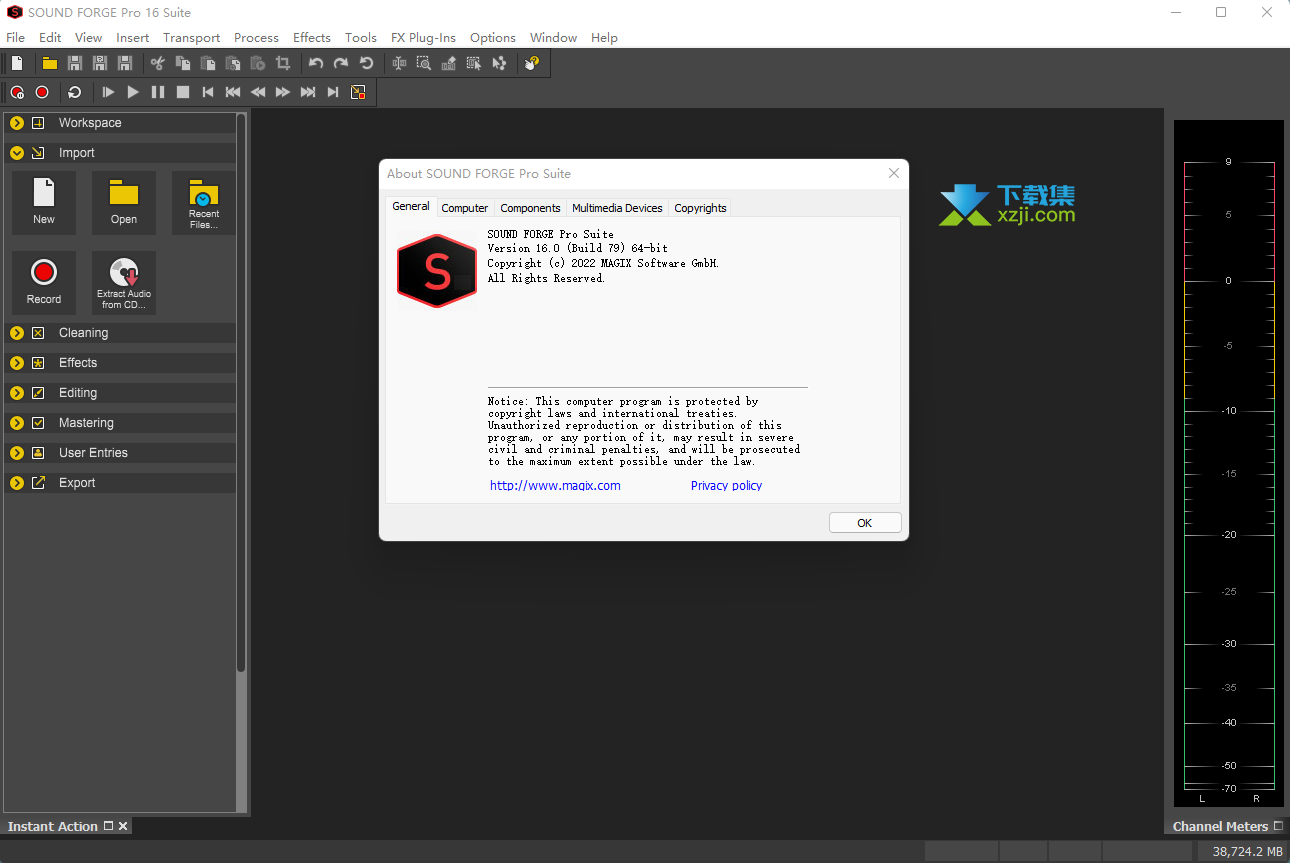Click the What's This help icon
The image size is (1290, 863).
coord(532,63)
